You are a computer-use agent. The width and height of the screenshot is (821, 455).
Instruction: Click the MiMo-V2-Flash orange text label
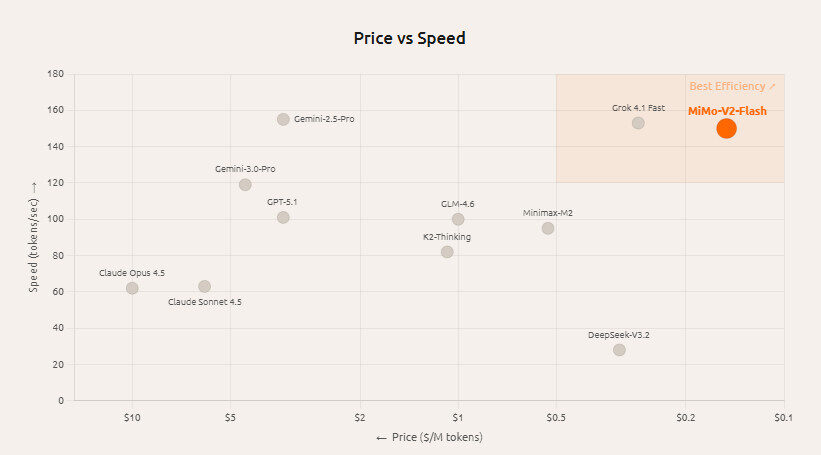coord(727,111)
